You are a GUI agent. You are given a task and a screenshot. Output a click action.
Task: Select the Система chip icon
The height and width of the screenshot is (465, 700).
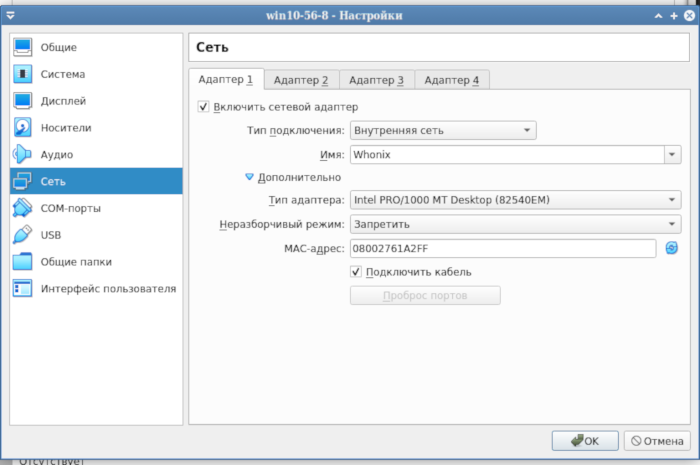[x=23, y=74]
